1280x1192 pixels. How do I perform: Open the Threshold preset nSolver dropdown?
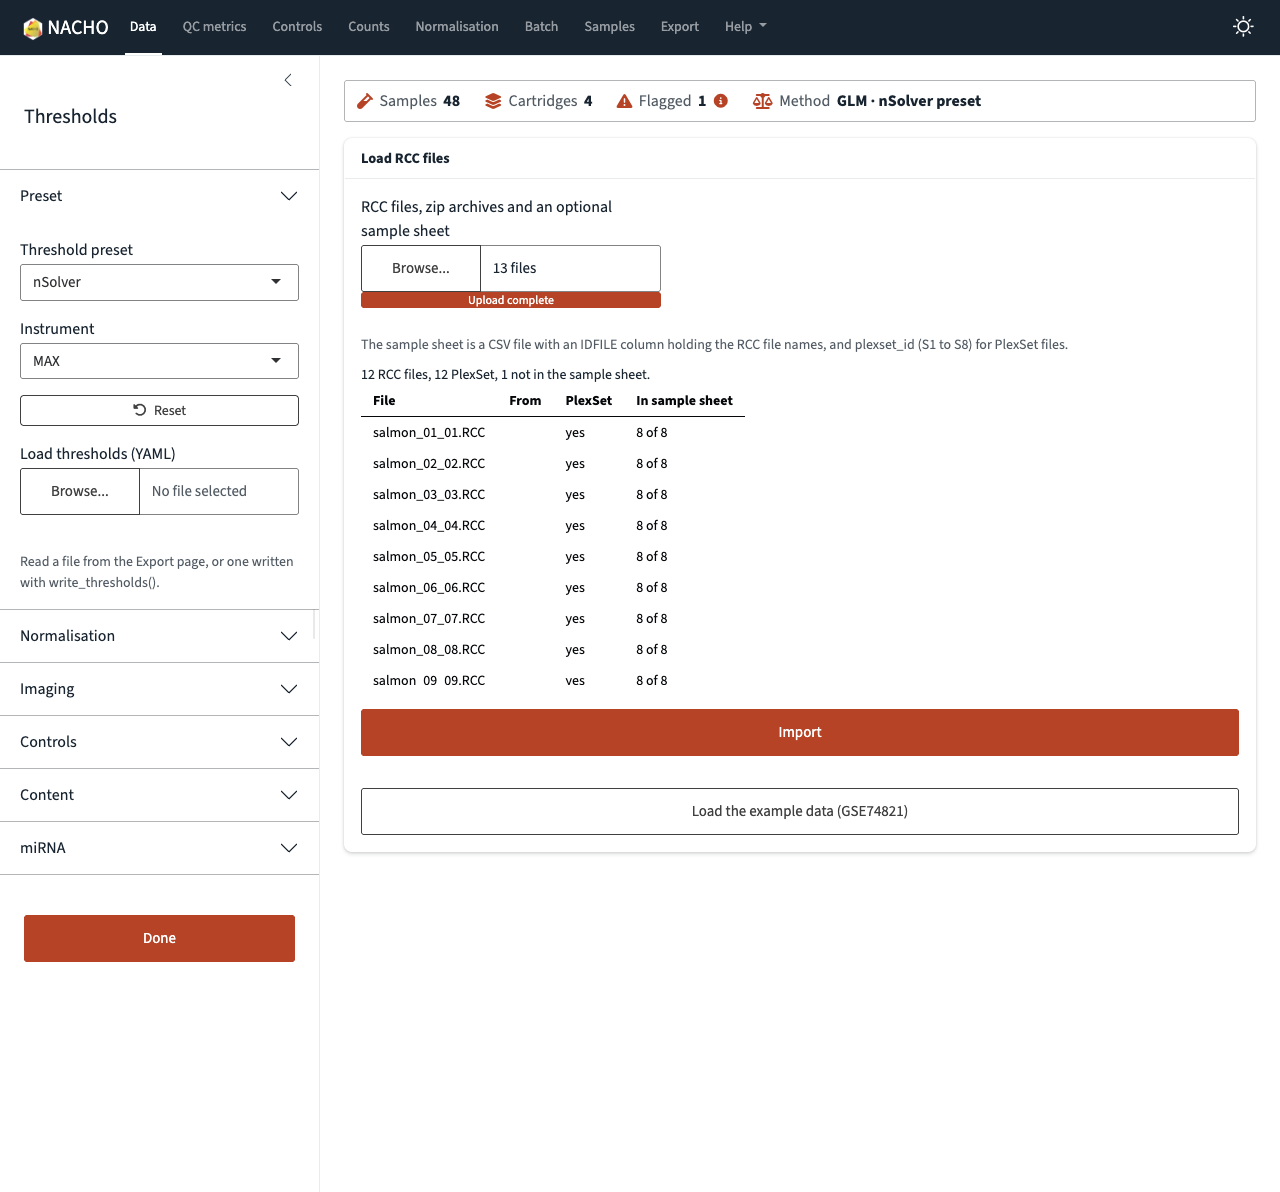click(x=159, y=282)
